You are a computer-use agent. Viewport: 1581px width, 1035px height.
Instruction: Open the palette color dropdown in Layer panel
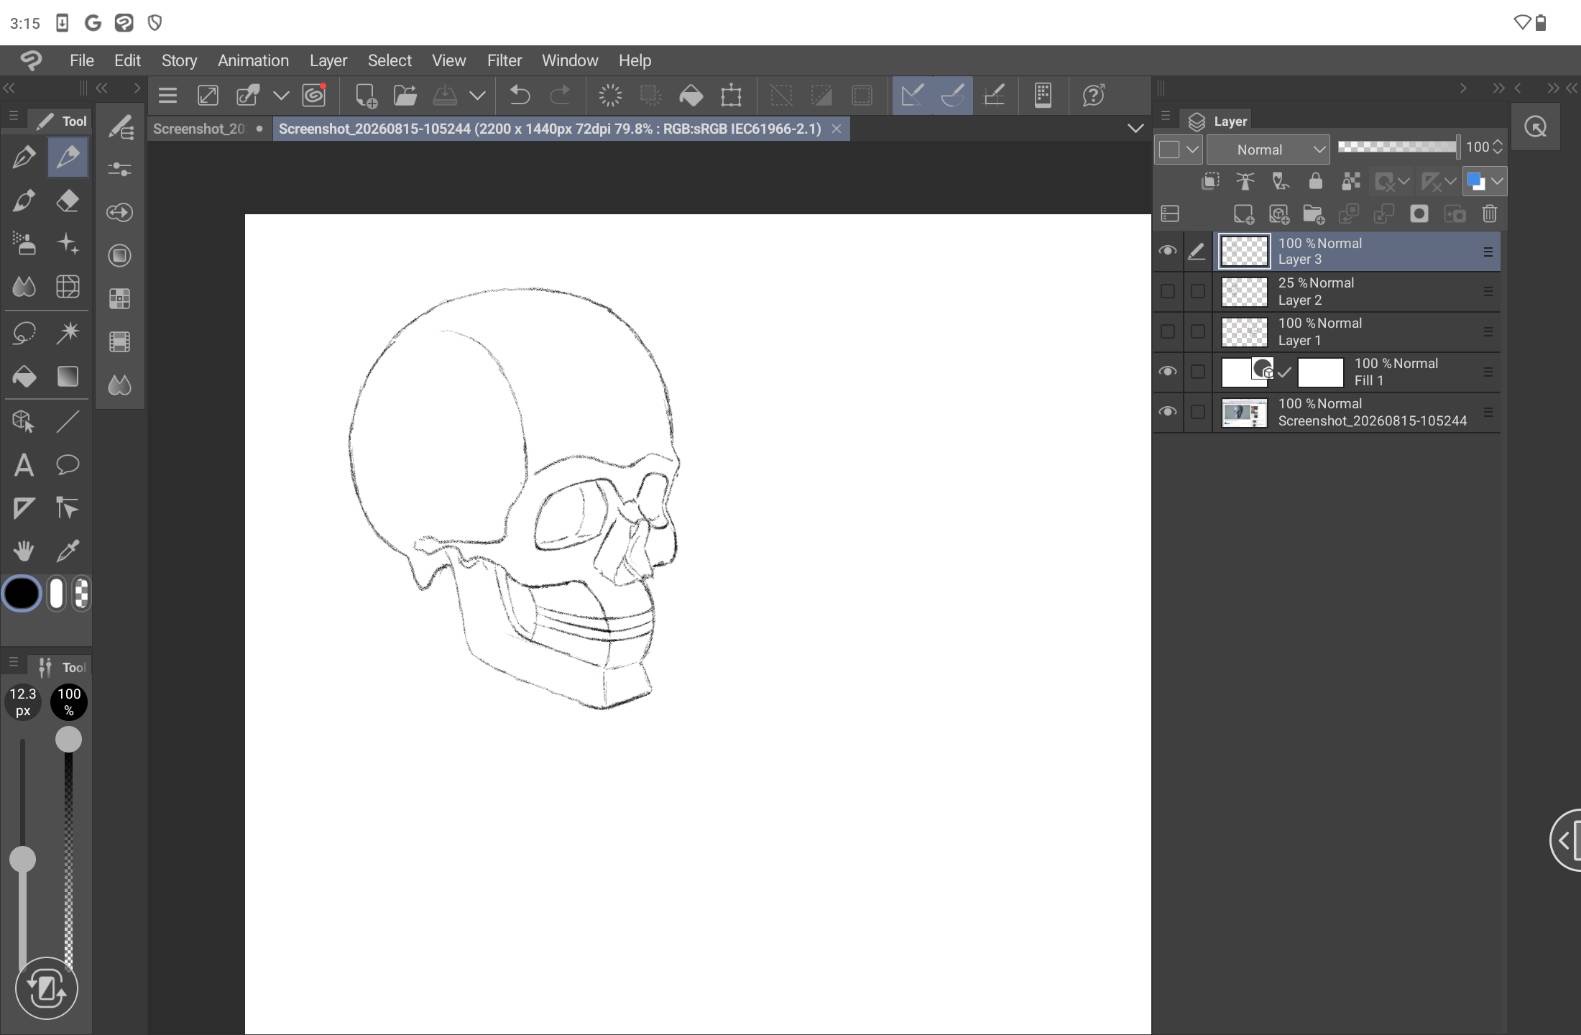pos(1179,149)
